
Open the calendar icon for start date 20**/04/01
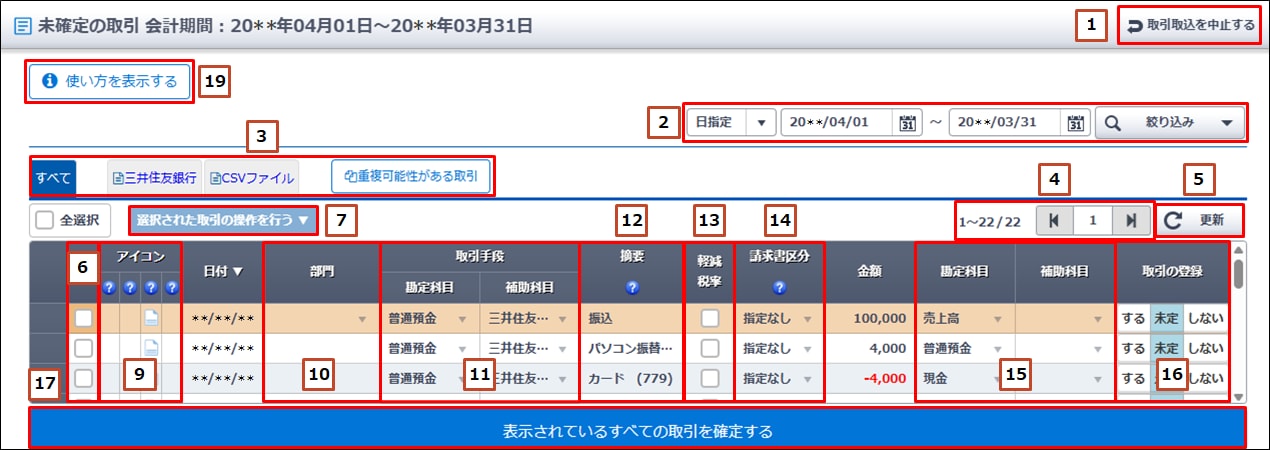coord(907,123)
